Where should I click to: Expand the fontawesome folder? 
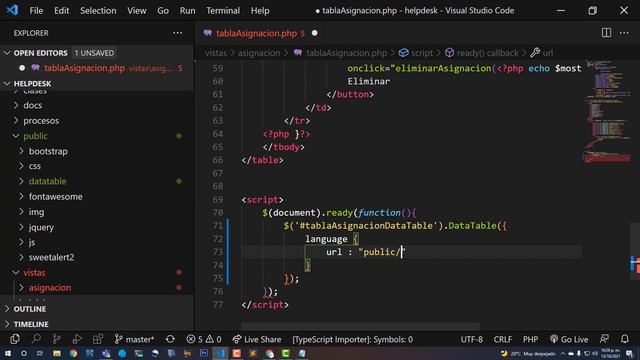click(x=96, y=197)
